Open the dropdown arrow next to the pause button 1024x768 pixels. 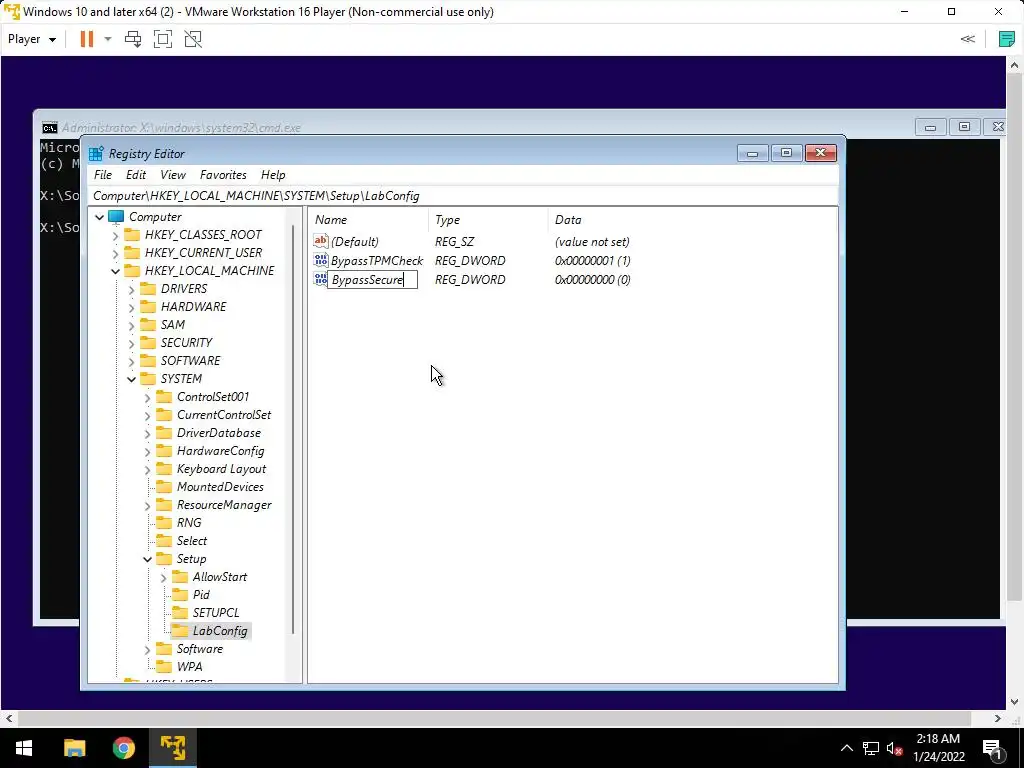point(108,39)
